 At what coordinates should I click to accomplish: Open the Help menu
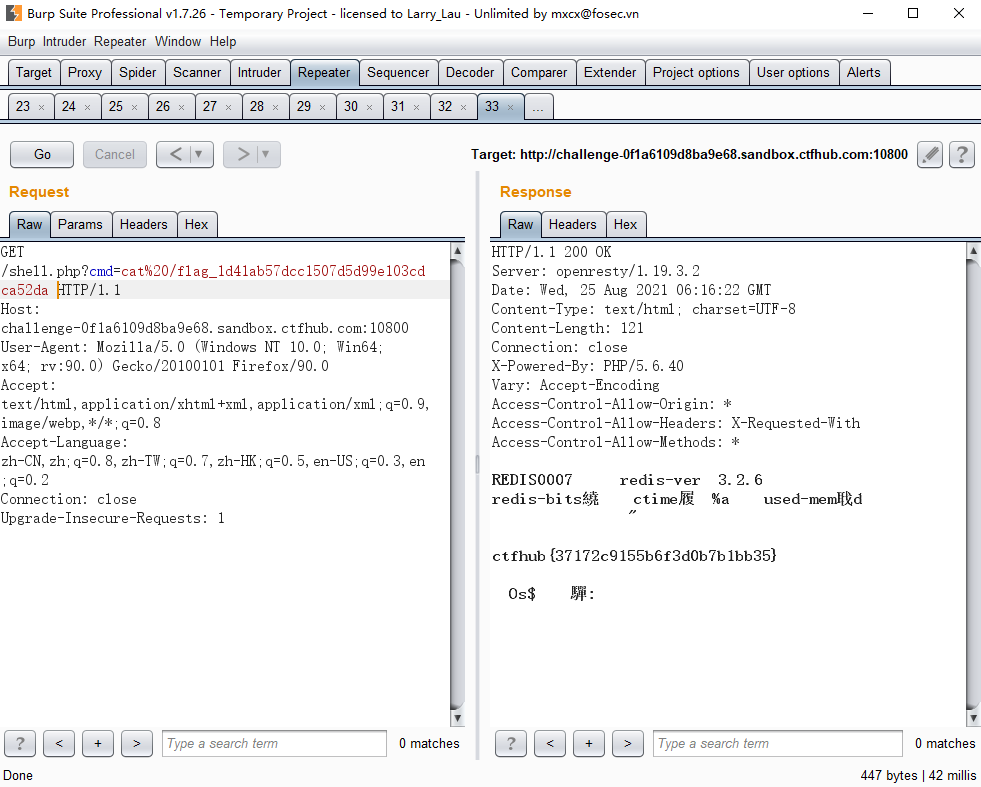coord(223,41)
